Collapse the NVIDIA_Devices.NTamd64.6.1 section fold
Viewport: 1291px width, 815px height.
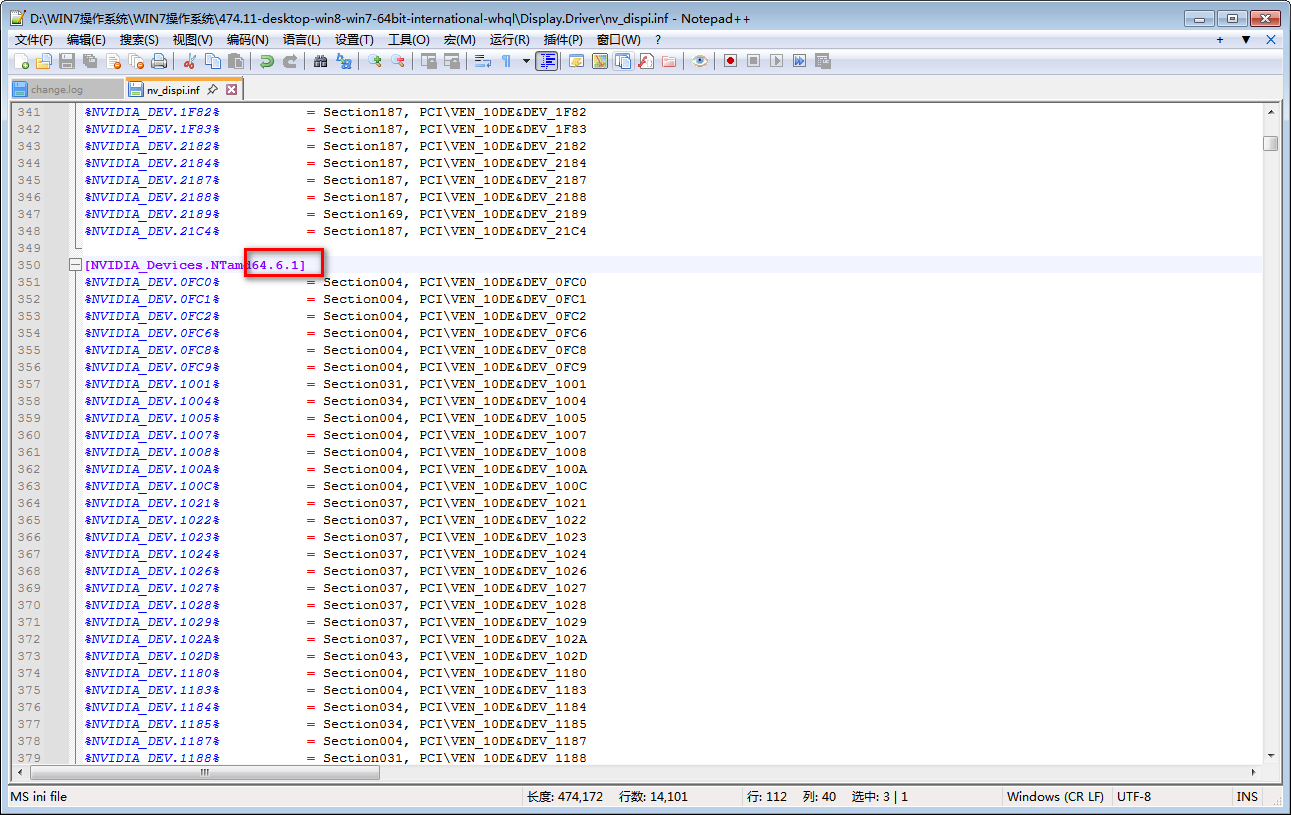pyautogui.click(x=74, y=265)
